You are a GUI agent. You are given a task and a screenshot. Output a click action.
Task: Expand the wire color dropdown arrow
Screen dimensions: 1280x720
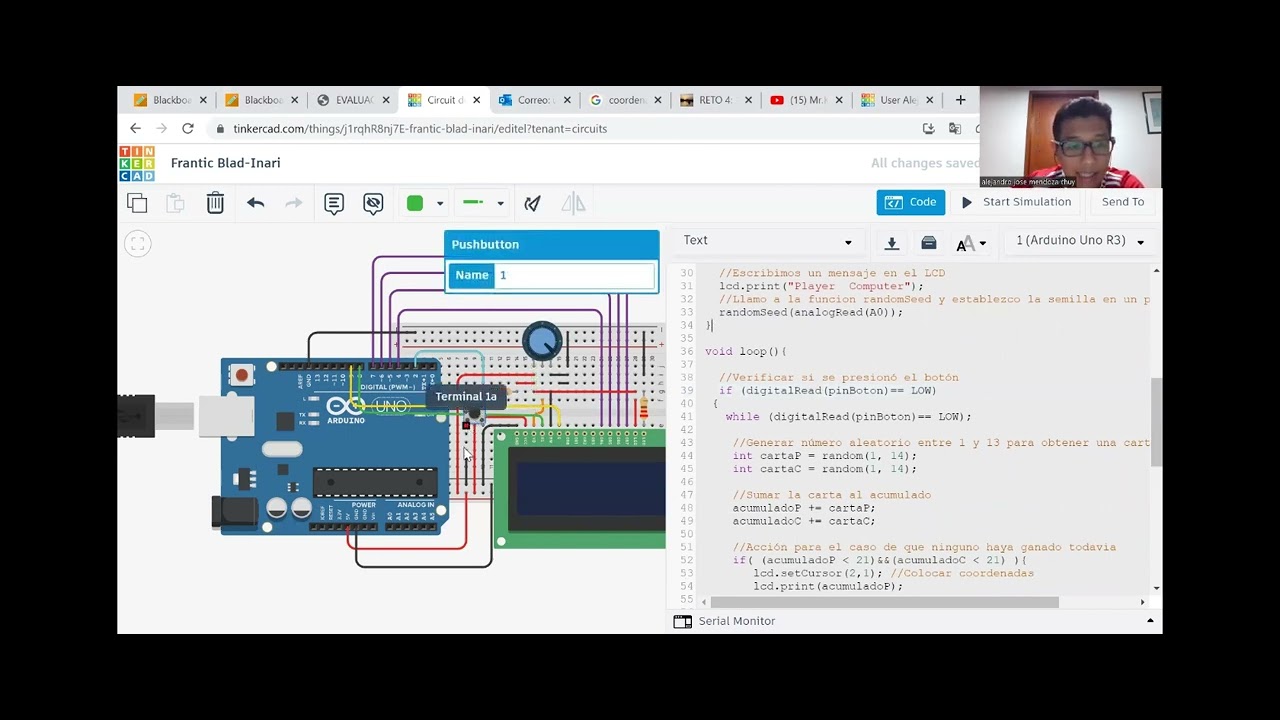click(439, 204)
